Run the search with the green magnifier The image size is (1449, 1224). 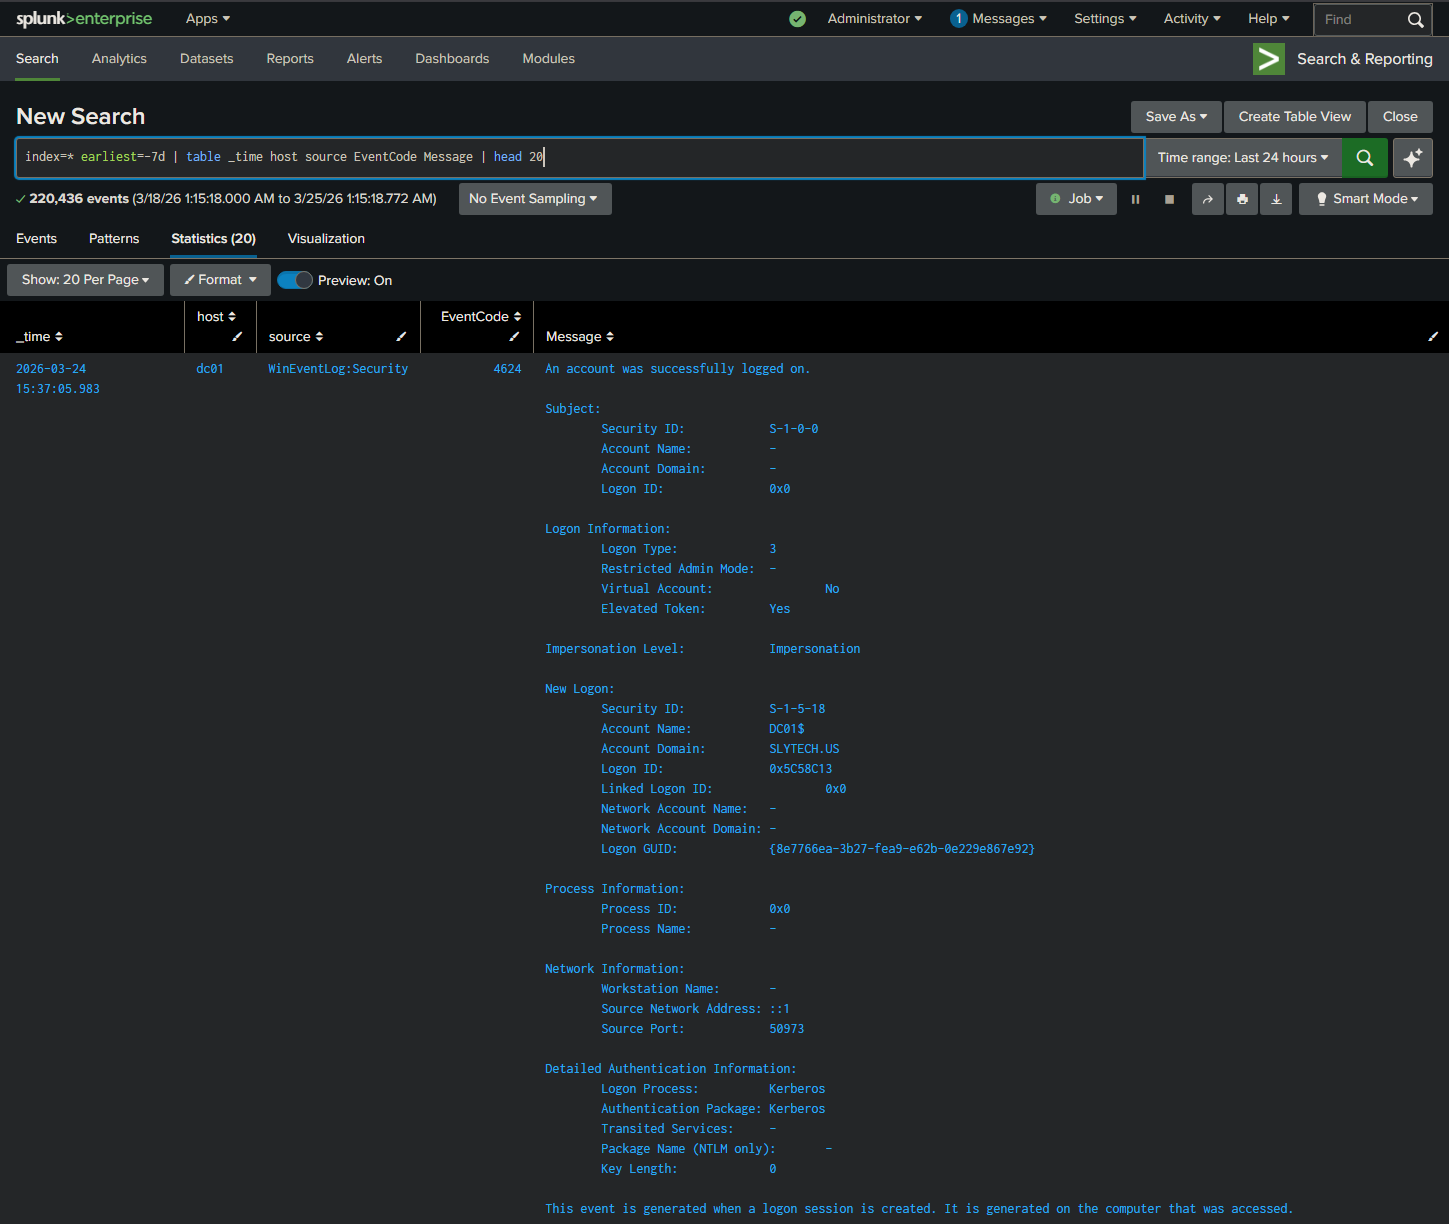click(x=1364, y=157)
